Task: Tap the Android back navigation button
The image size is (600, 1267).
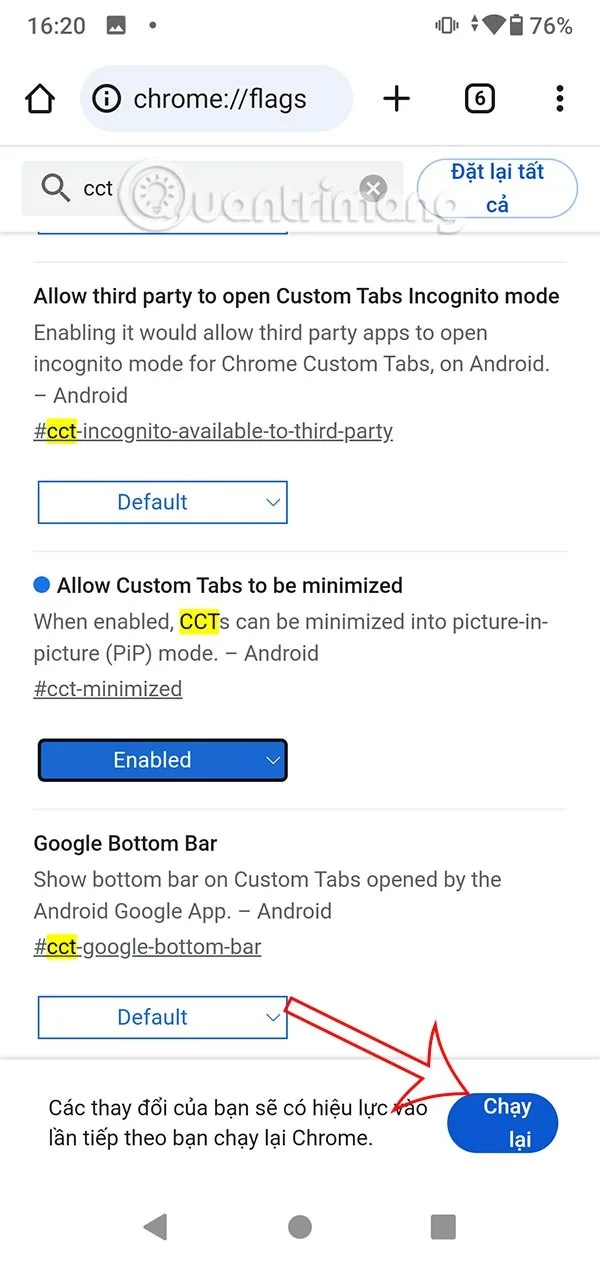Action: [155, 1226]
